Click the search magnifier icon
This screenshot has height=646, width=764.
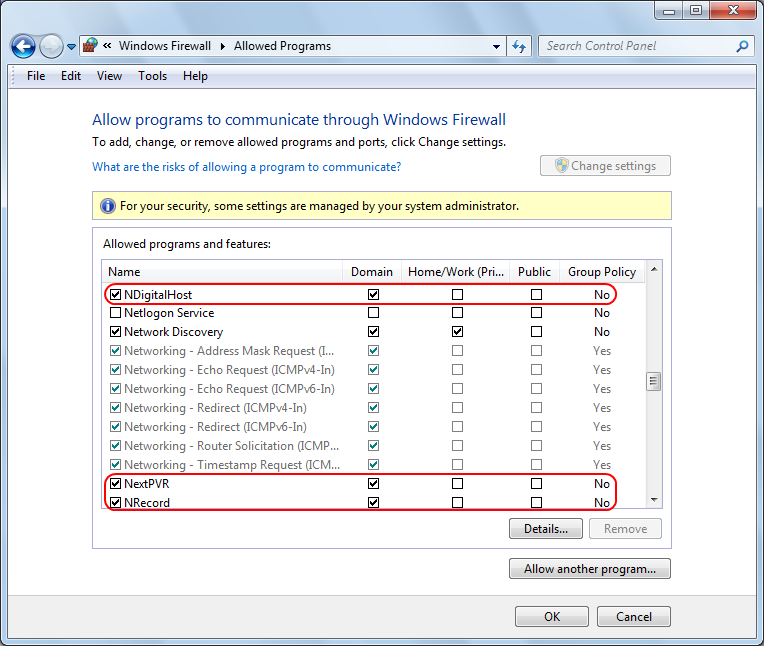click(742, 46)
